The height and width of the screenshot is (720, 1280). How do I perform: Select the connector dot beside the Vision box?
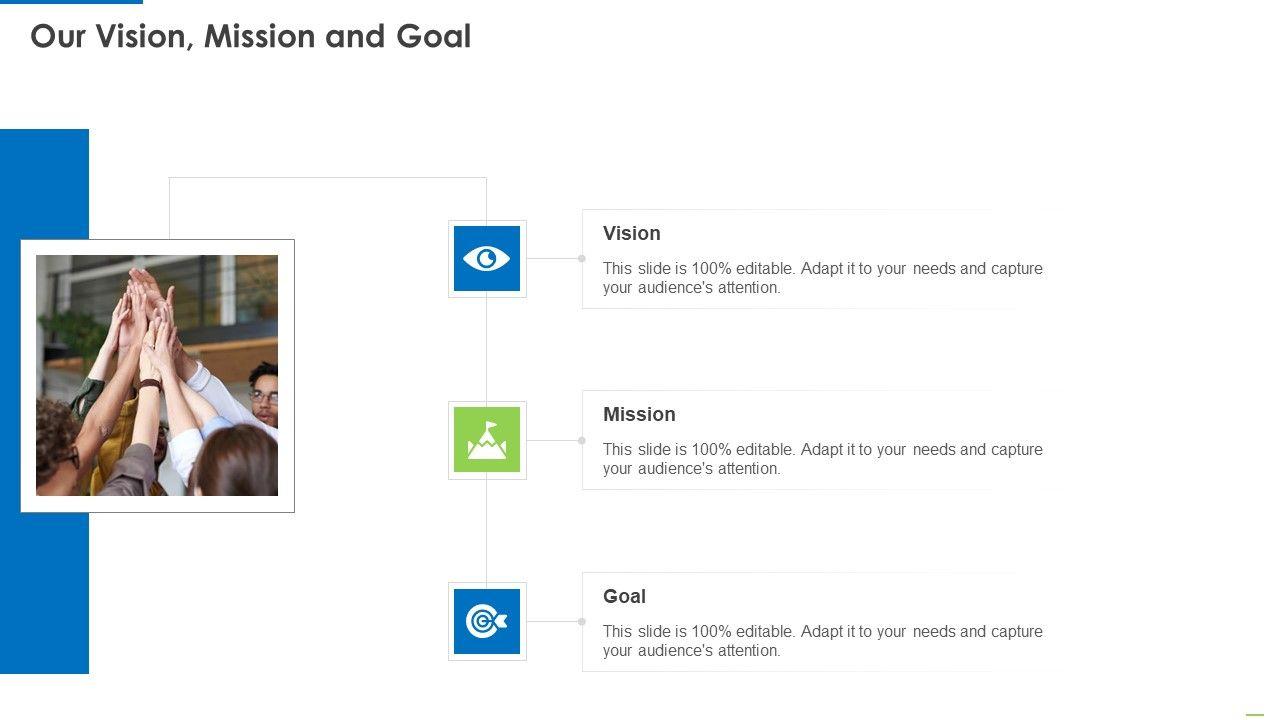582,258
